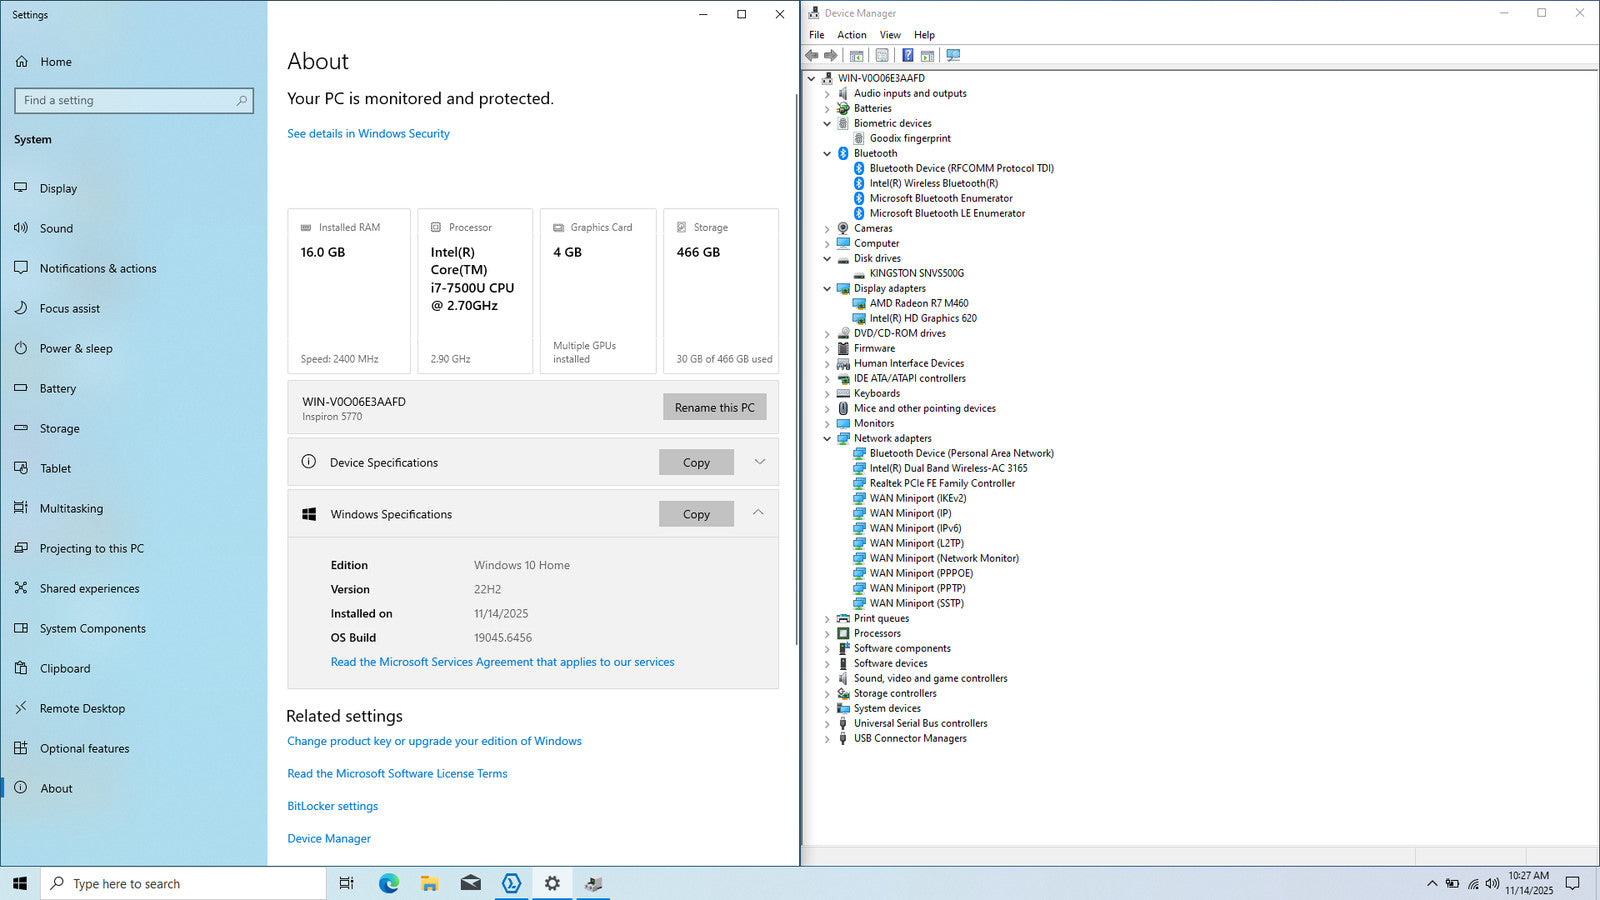This screenshot has height=900, width=1600.
Task: Show the console tree toolbar icon
Action: (x=856, y=56)
